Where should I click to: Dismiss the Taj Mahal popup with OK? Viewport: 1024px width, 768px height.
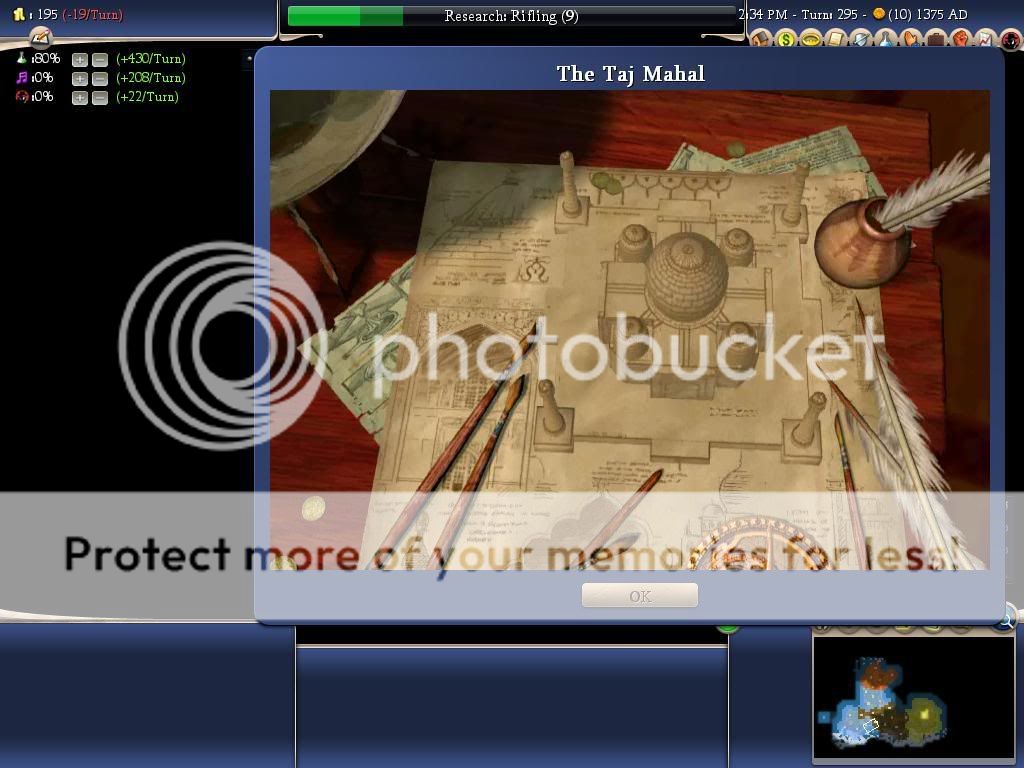[639, 595]
